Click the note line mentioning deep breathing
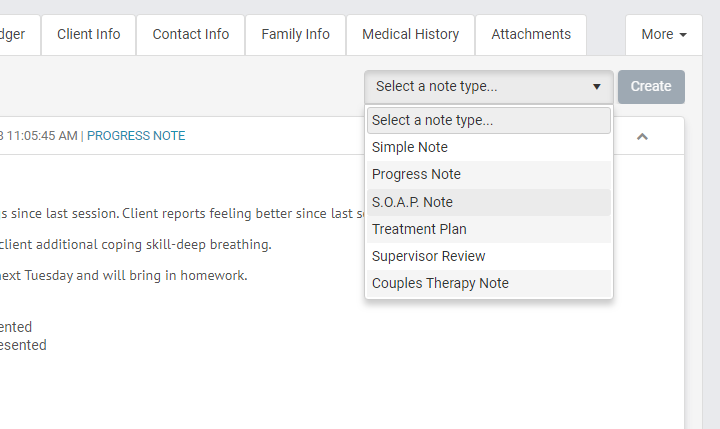 point(136,244)
